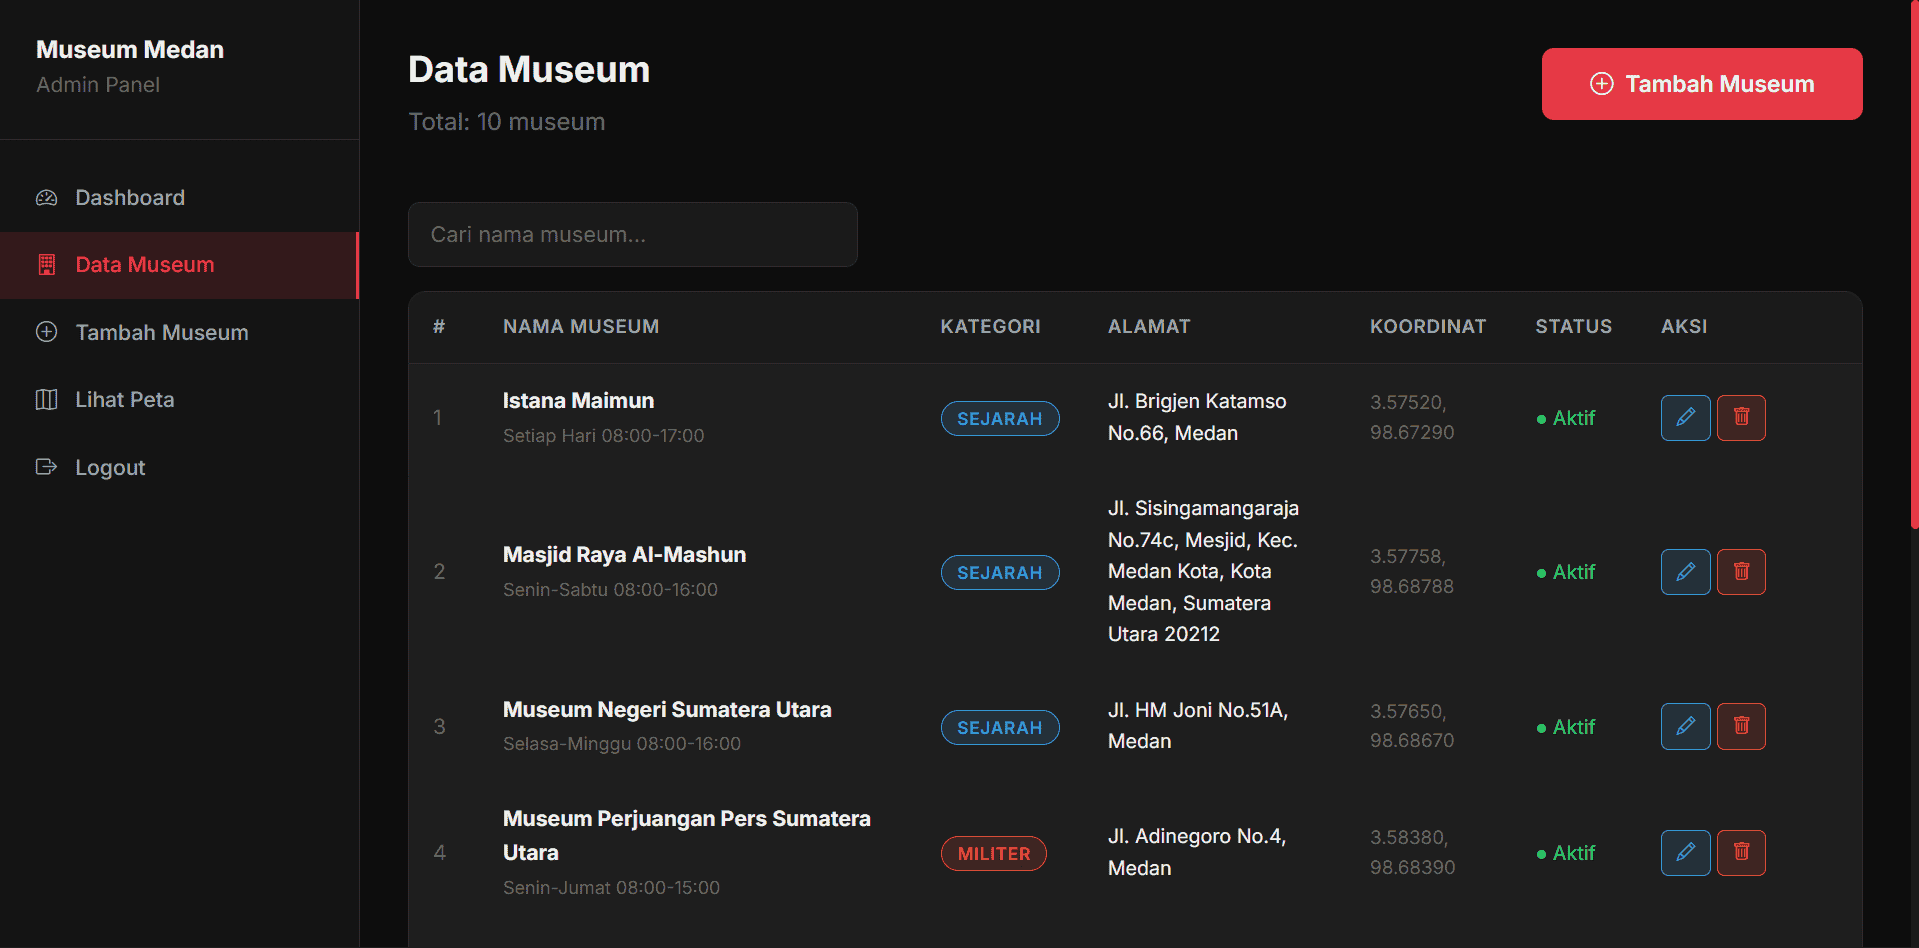Image resolution: width=1919 pixels, height=948 pixels.
Task: Click the Dashboard gauge icon in sidebar
Action: [47, 198]
